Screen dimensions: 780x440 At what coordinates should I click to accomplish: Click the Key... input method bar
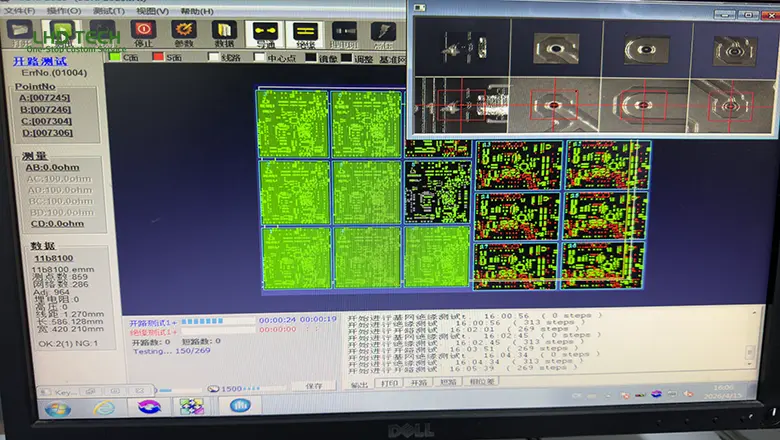point(95,392)
